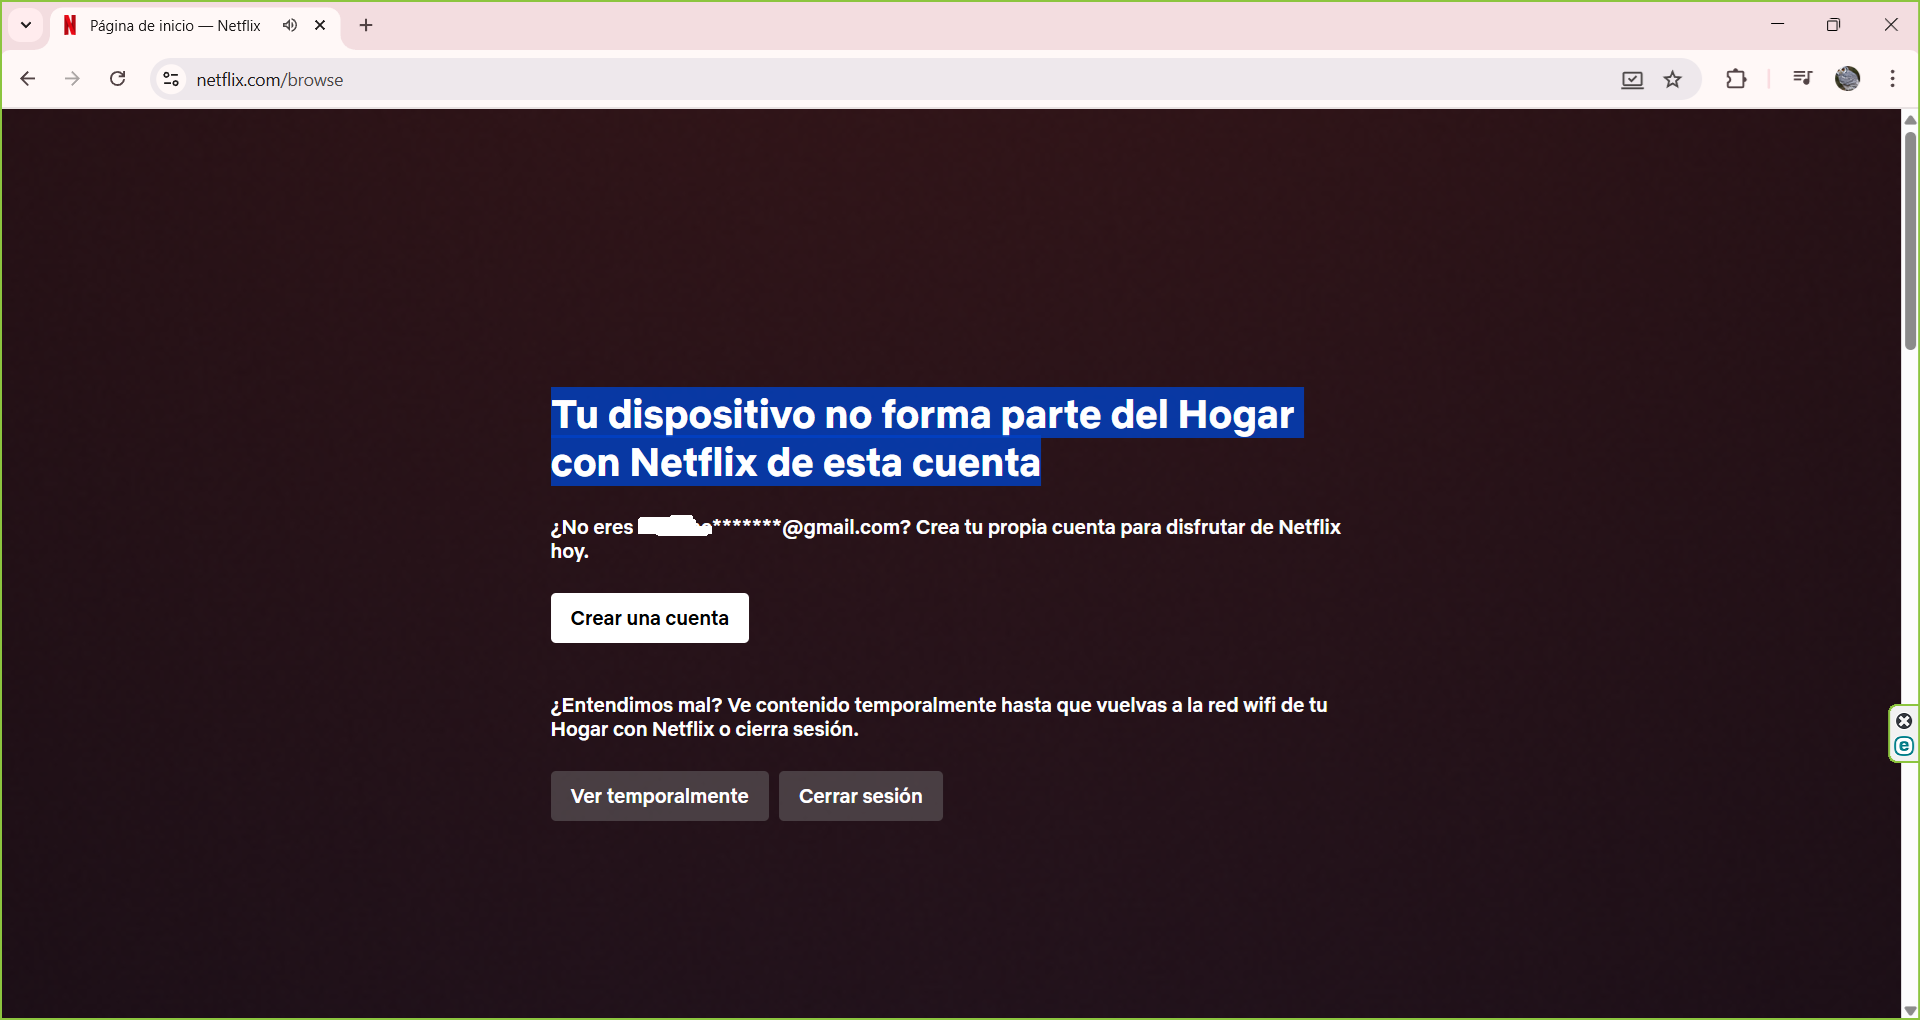Reload the Netflix page

pos(117,79)
